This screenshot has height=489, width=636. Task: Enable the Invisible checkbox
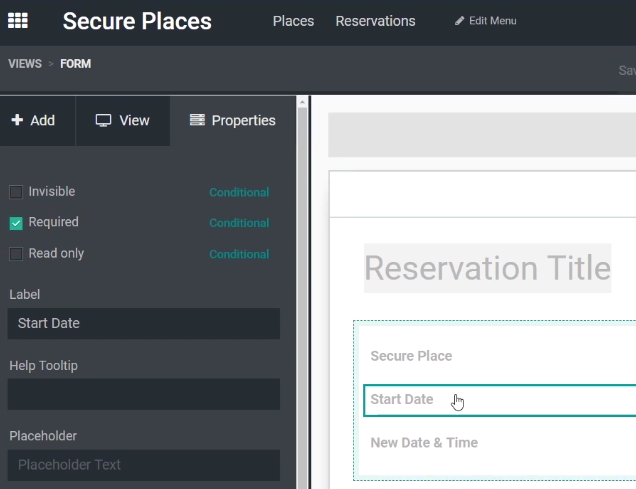tap(16, 192)
